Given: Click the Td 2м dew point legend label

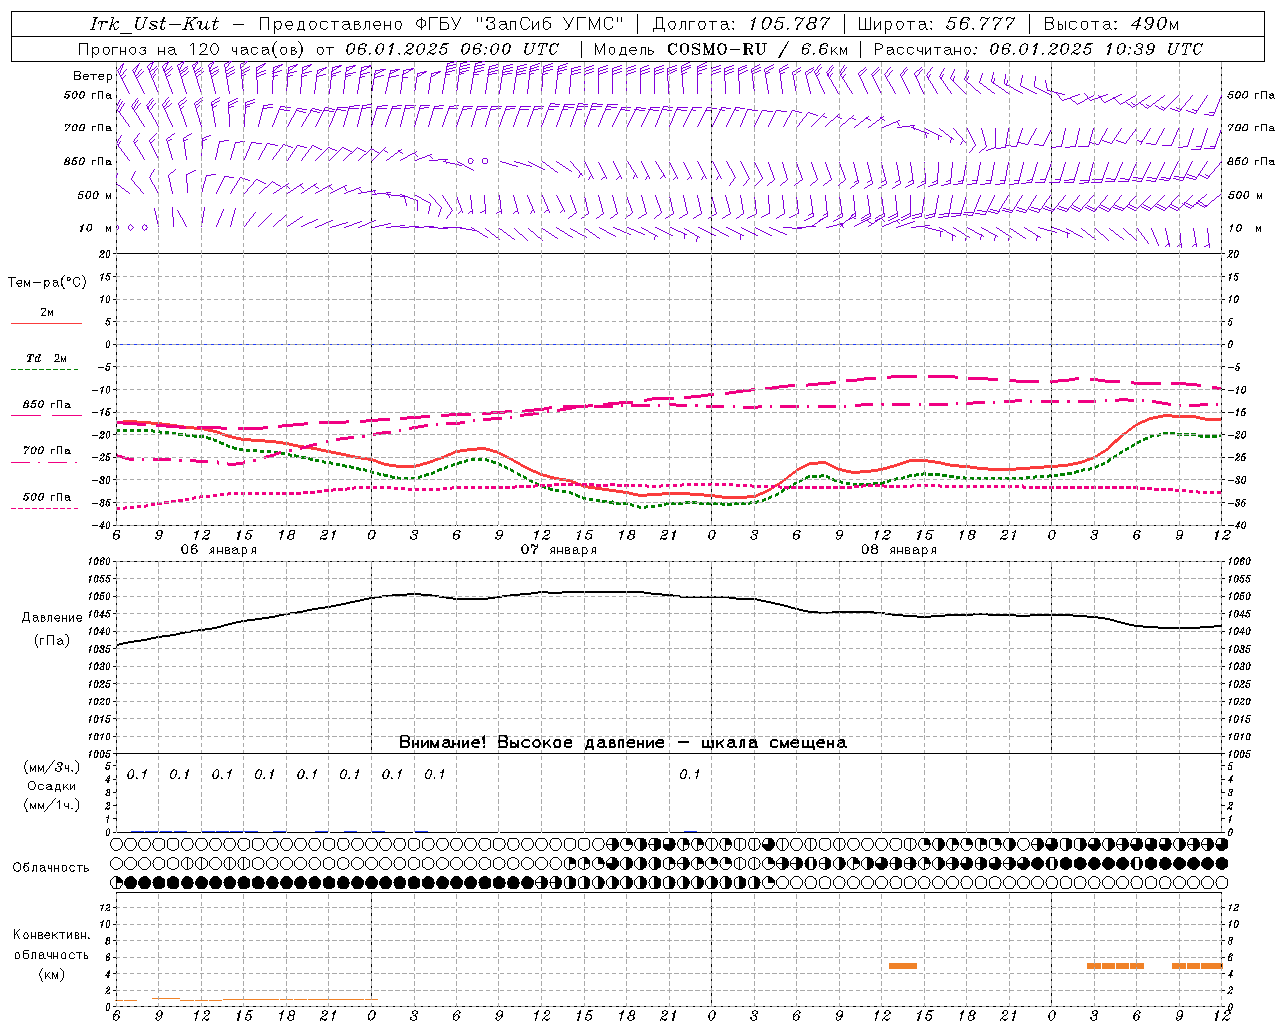Looking at the screenshot, I should coord(47,358).
